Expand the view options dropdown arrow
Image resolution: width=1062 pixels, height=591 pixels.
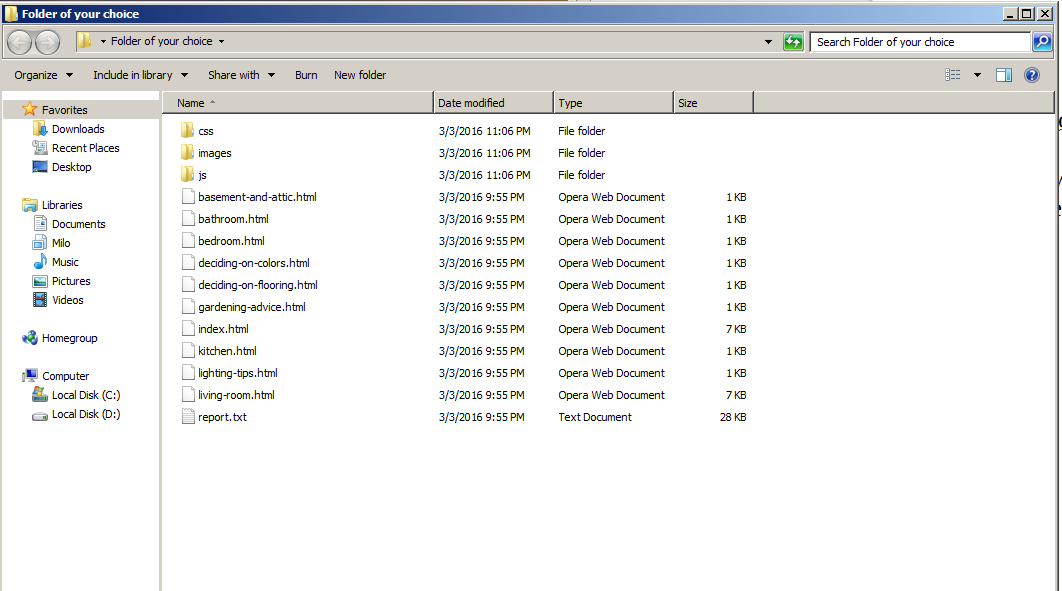click(977, 75)
